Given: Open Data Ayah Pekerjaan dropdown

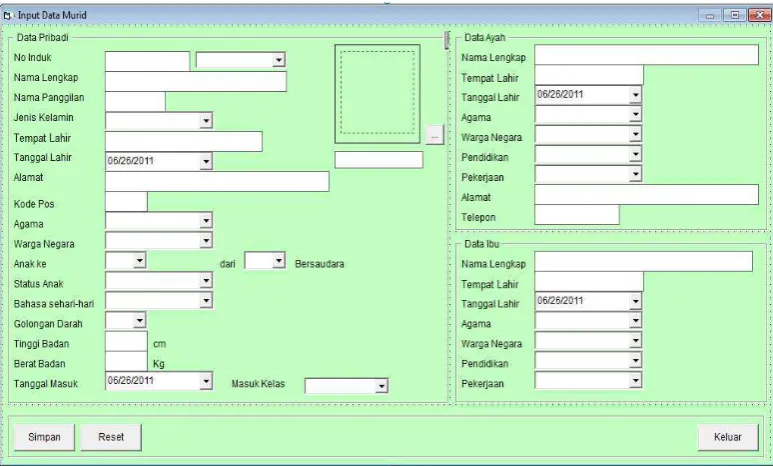Looking at the screenshot, I should point(635,174).
